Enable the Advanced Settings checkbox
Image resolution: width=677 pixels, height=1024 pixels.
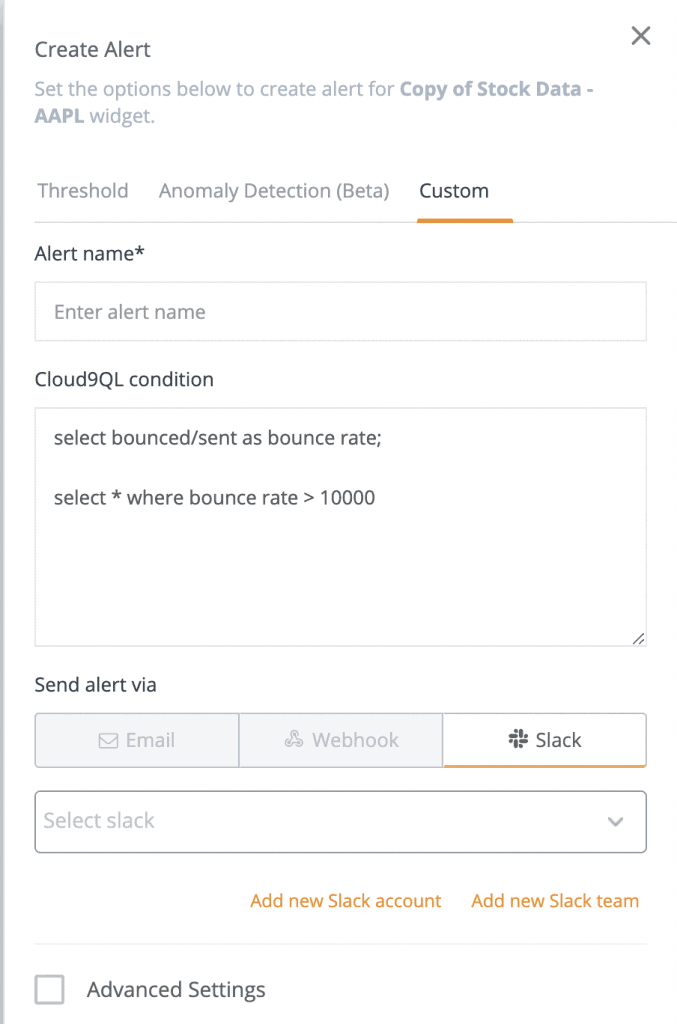[50, 989]
